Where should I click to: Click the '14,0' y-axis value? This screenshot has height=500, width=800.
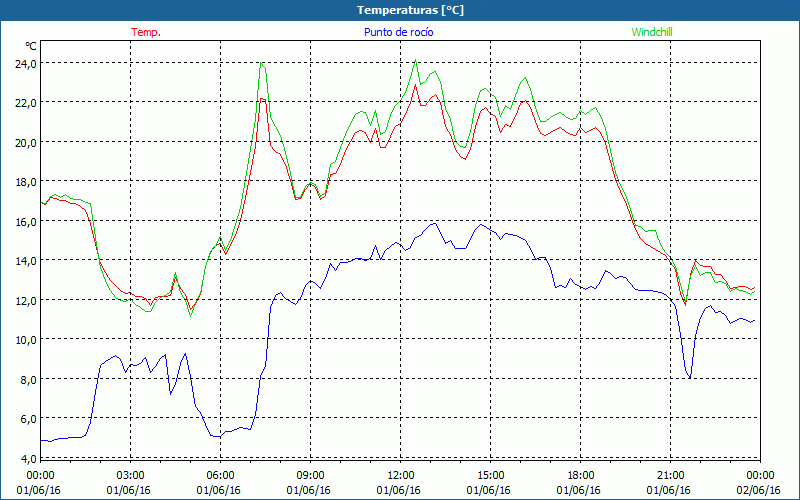[26, 261]
